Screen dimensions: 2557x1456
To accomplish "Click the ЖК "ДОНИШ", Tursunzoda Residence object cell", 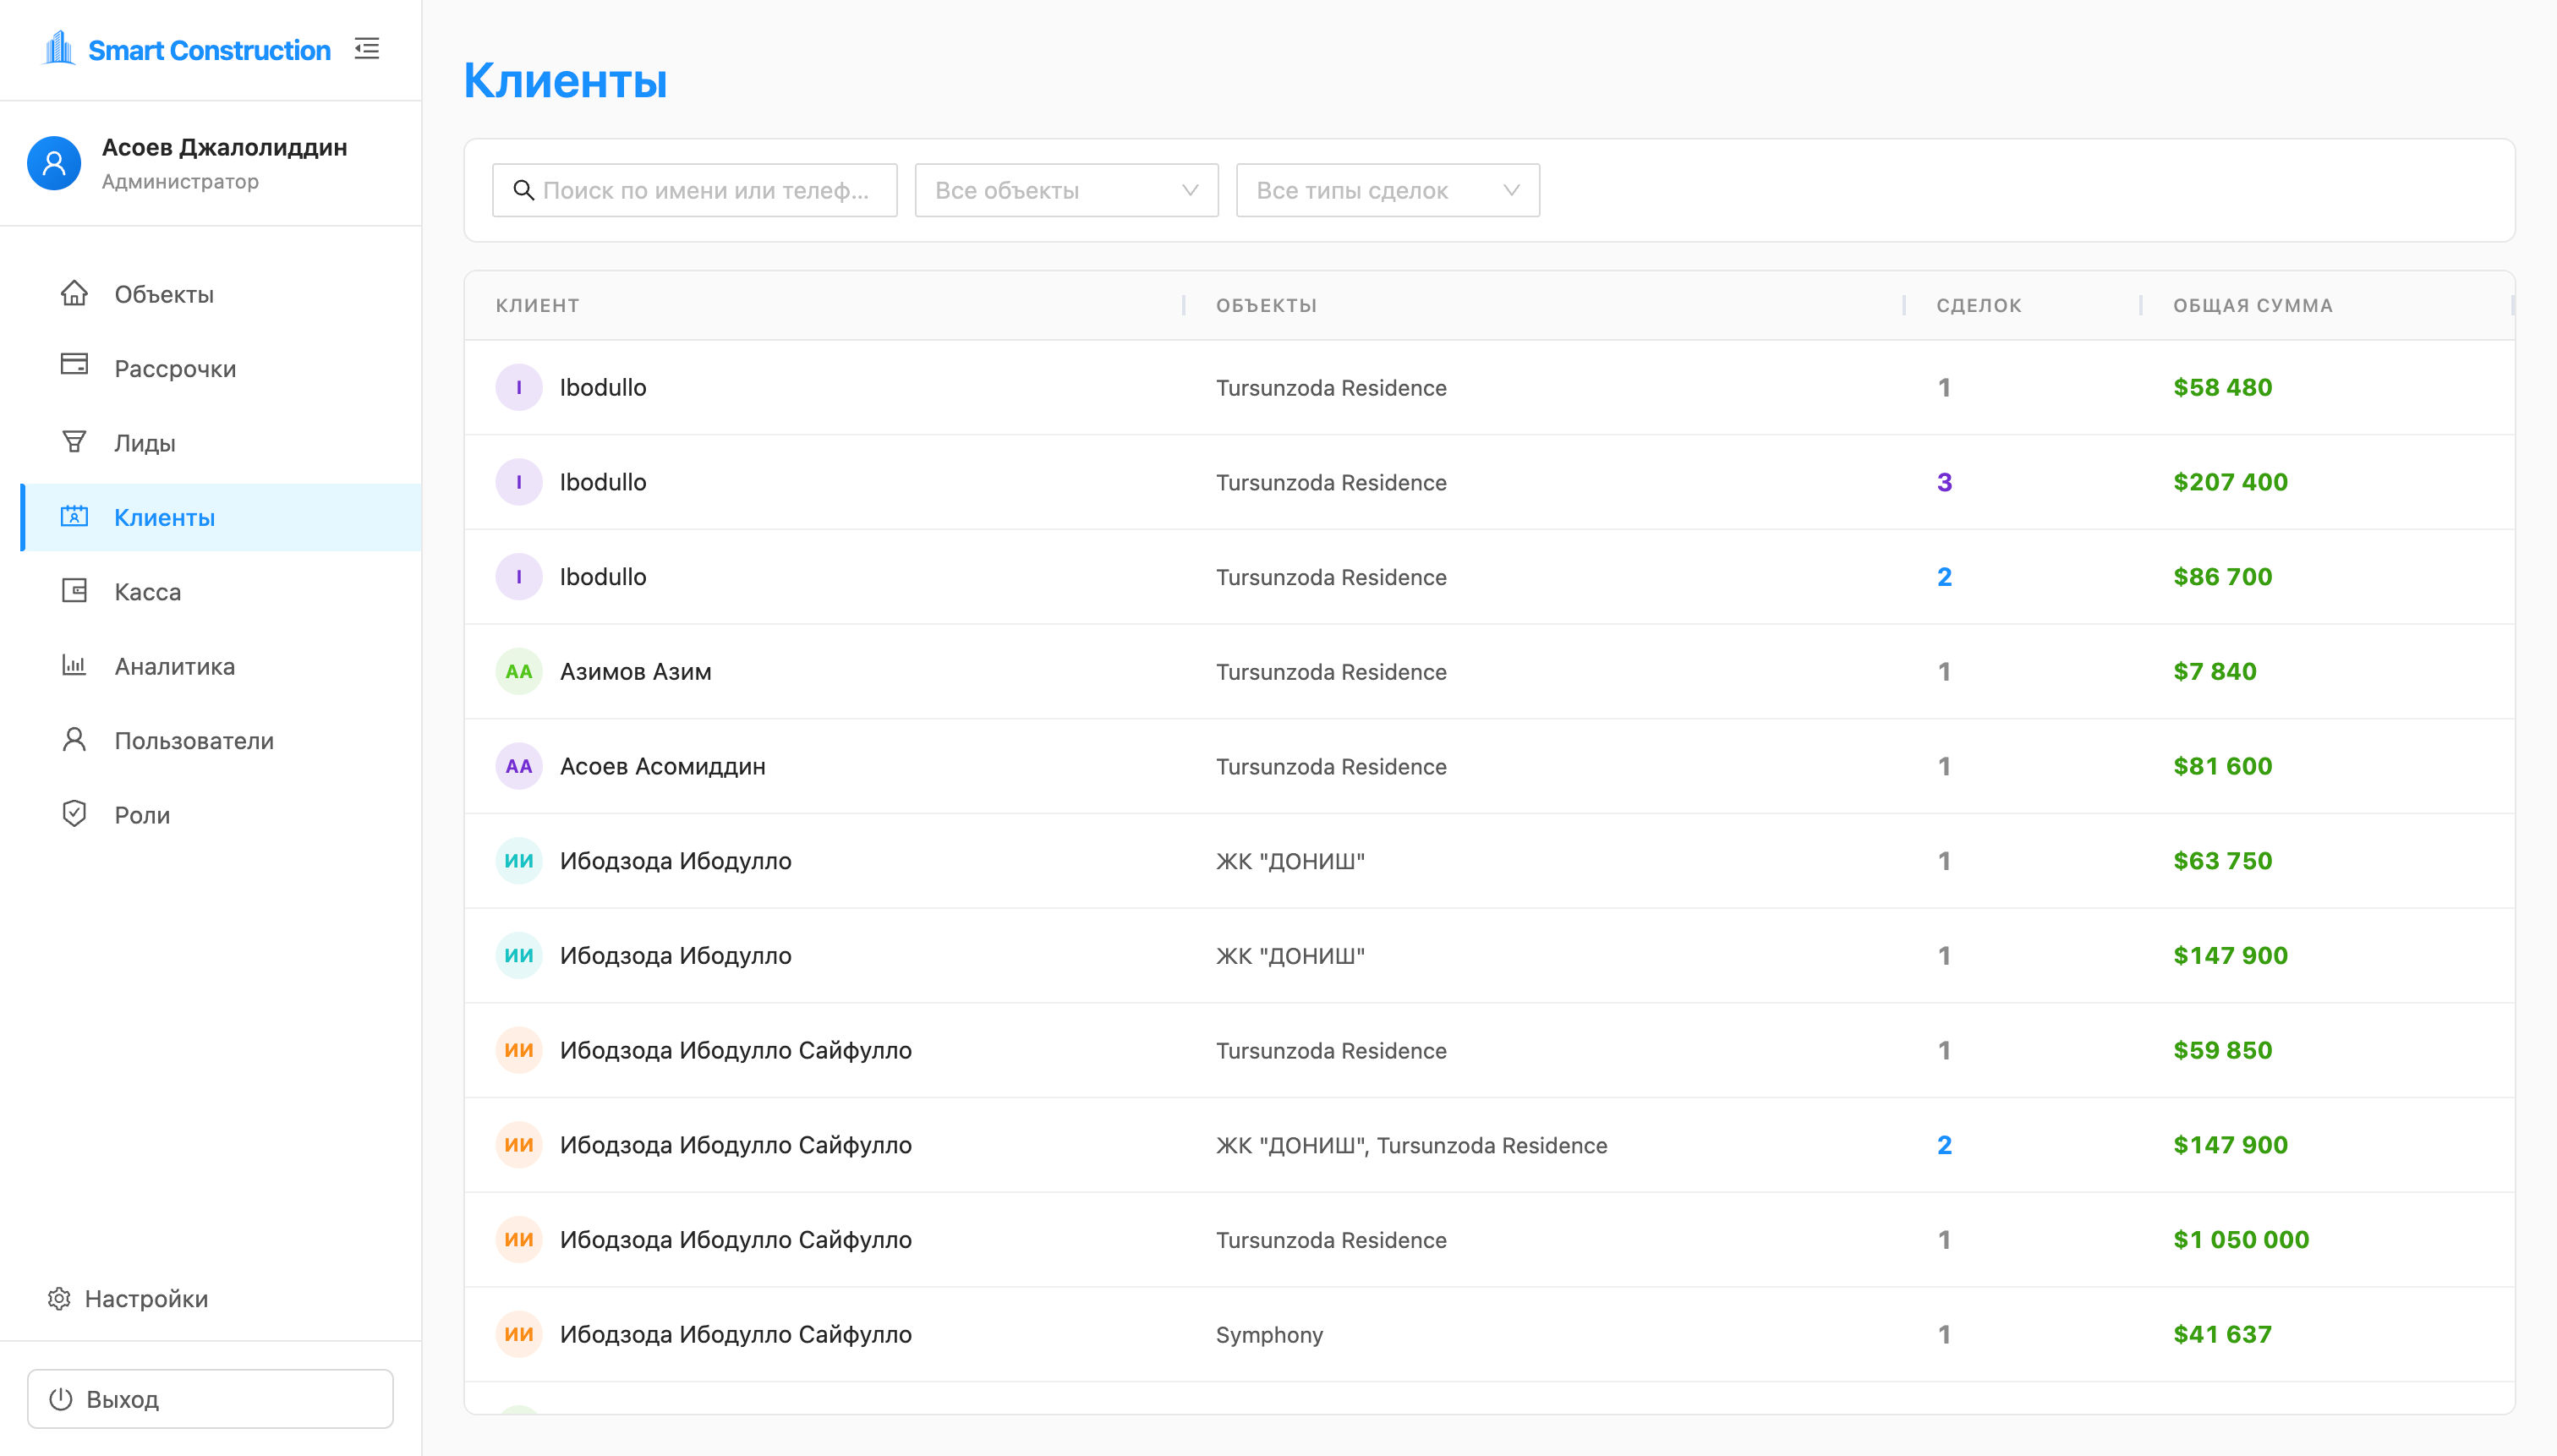I will pos(1411,1145).
